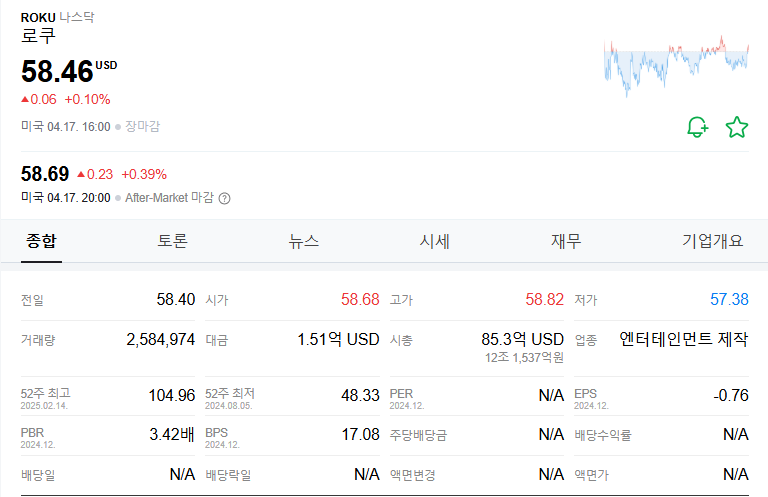Click the 52-week low value 48.33
Viewport: 768px width, 497px height.
360,395
